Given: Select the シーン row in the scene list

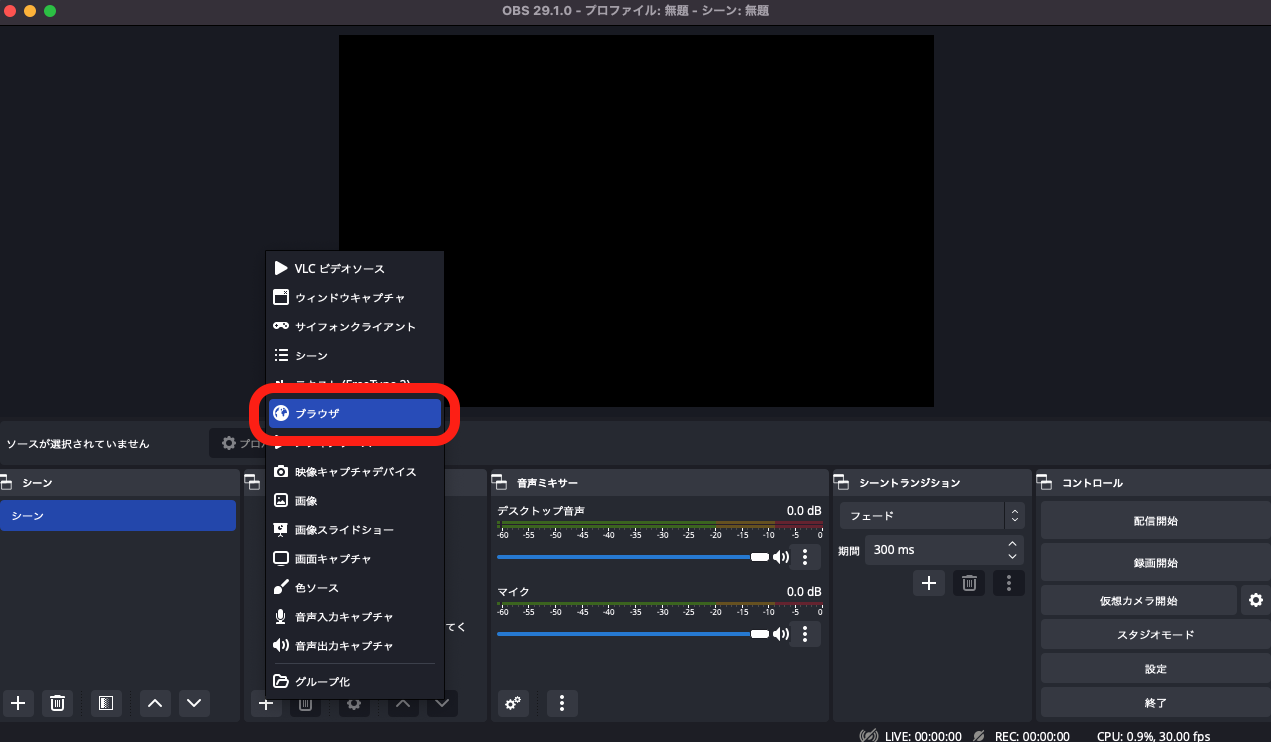Looking at the screenshot, I should [x=118, y=516].
